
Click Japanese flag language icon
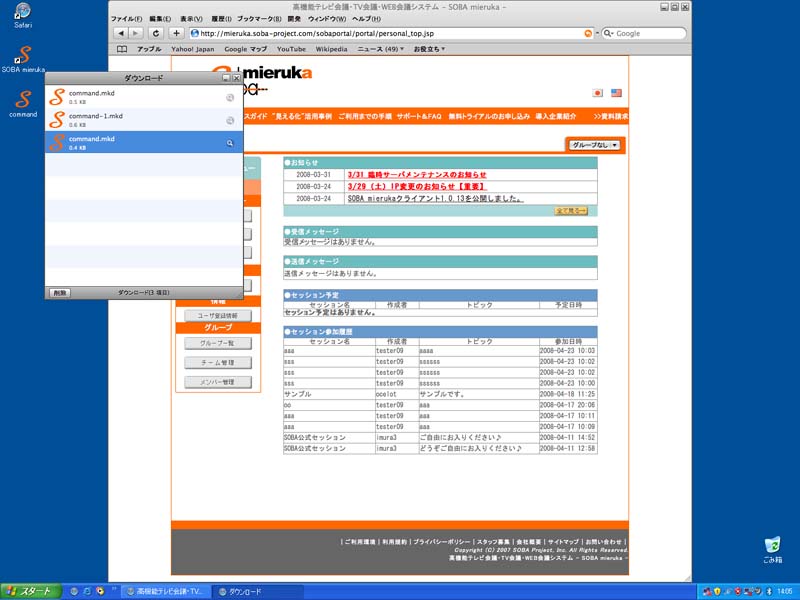pos(597,93)
